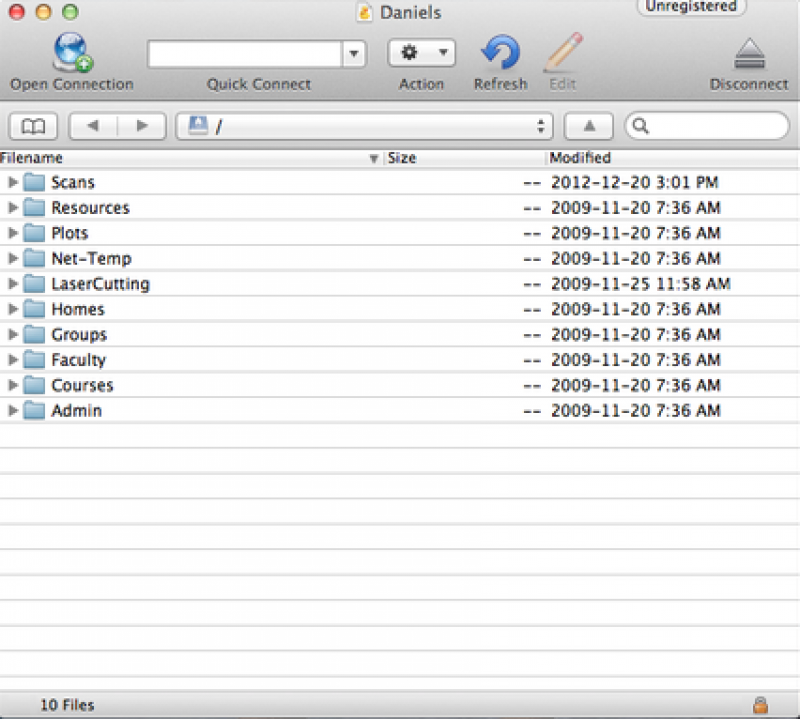This screenshot has height=719, width=800.
Task: Expand the Groups folder
Action: pos(13,335)
